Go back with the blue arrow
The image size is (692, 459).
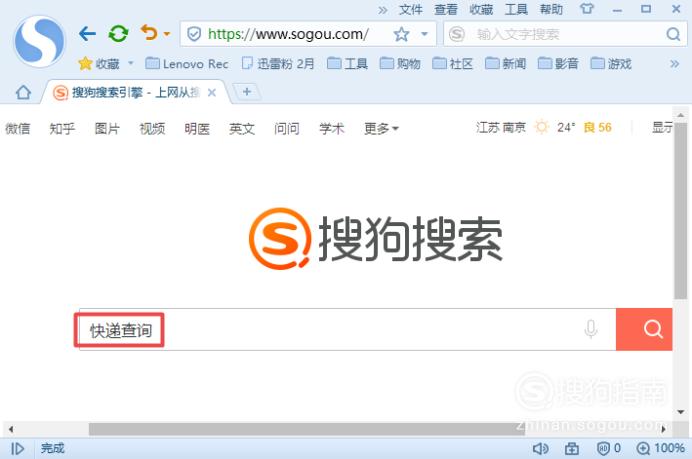click(87, 34)
